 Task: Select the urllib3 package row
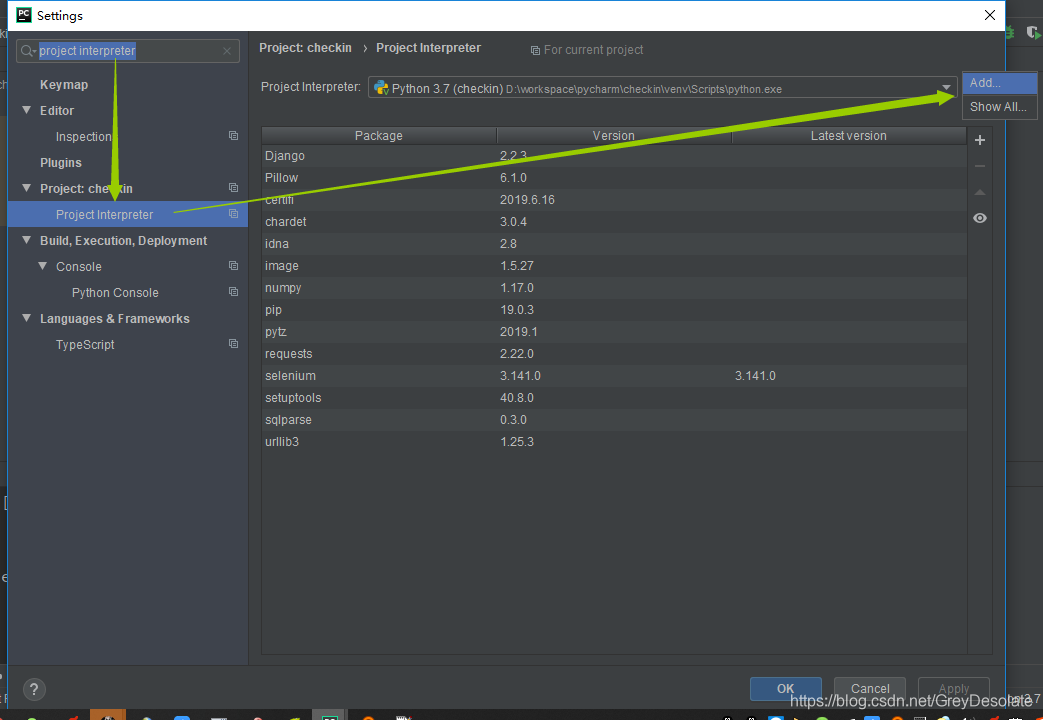[614, 441]
